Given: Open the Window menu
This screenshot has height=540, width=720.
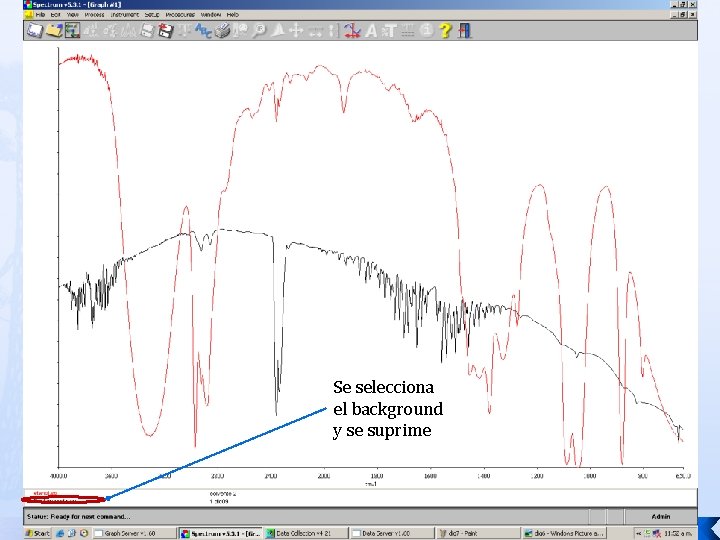Looking at the screenshot, I should pyautogui.click(x=210, y=15).
